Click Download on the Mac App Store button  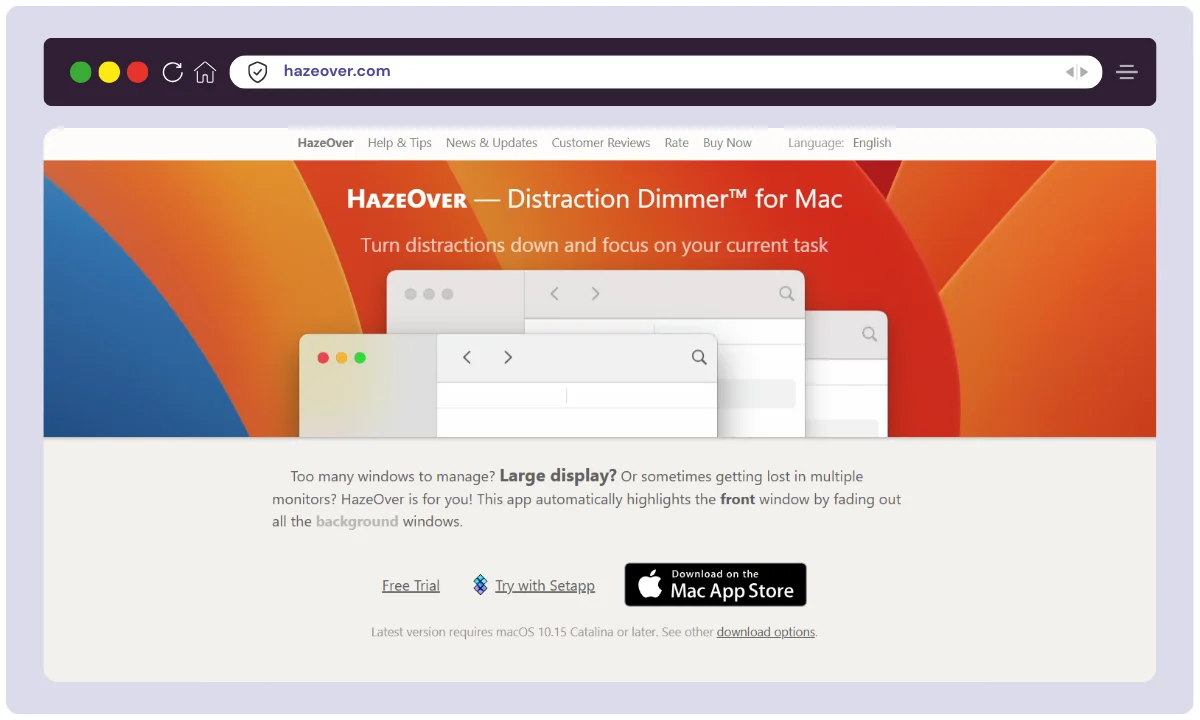(715, 585)
